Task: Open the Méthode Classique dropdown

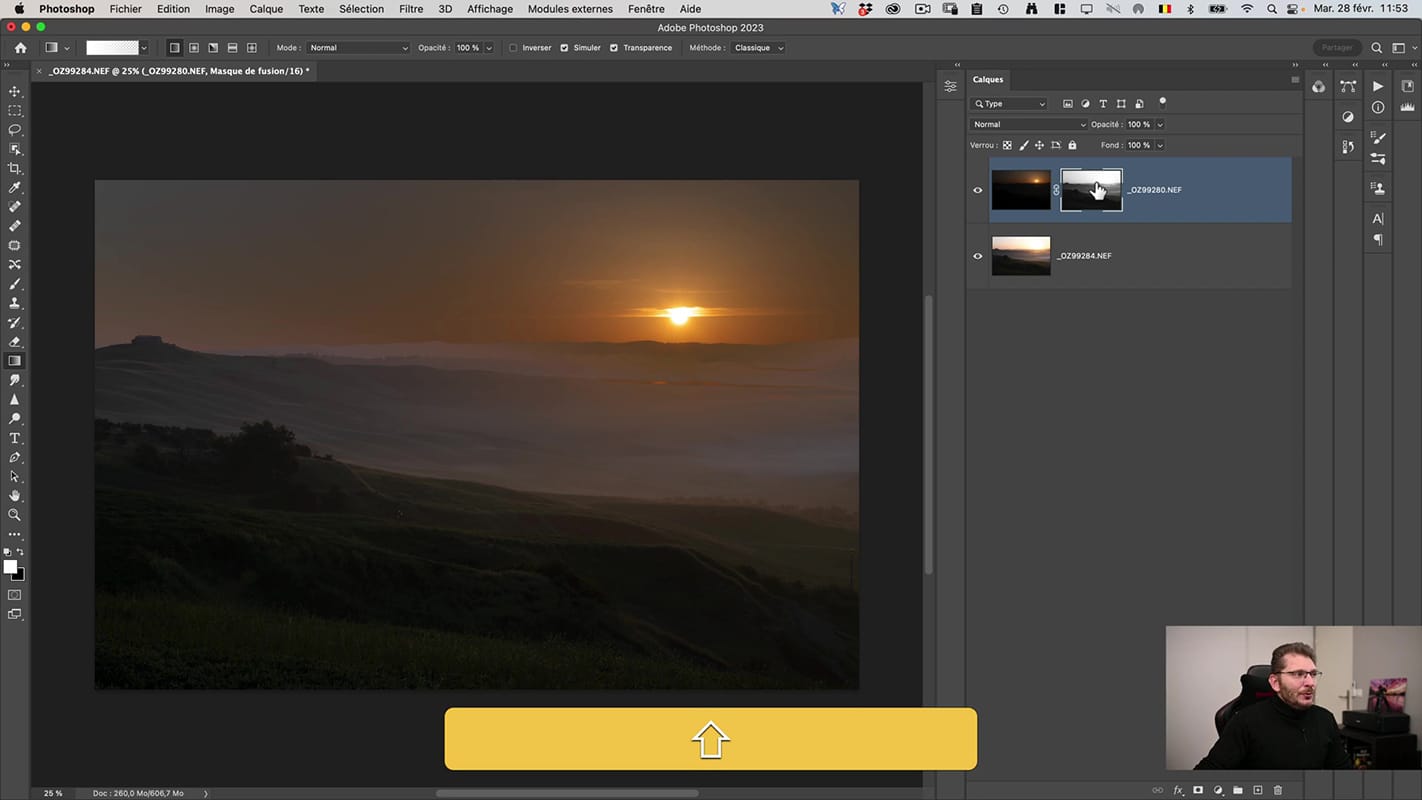Action: click(x=757, y=48)
